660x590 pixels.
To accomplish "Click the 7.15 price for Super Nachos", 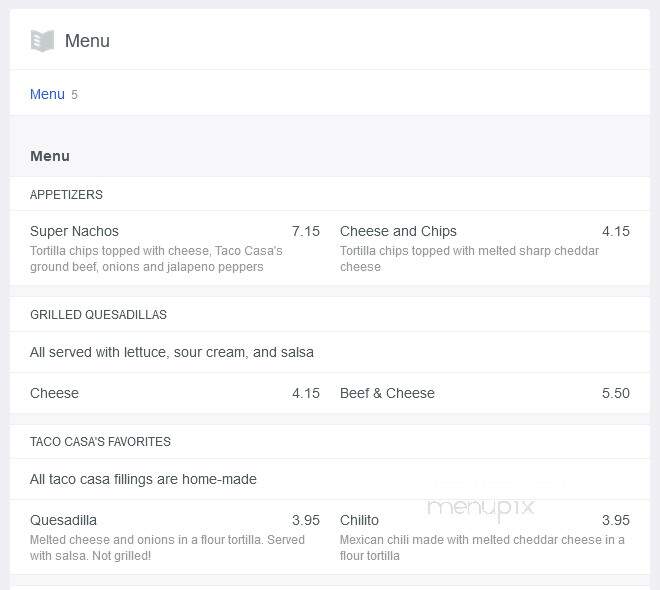I will pyautogui.click(x=306, y=231).
